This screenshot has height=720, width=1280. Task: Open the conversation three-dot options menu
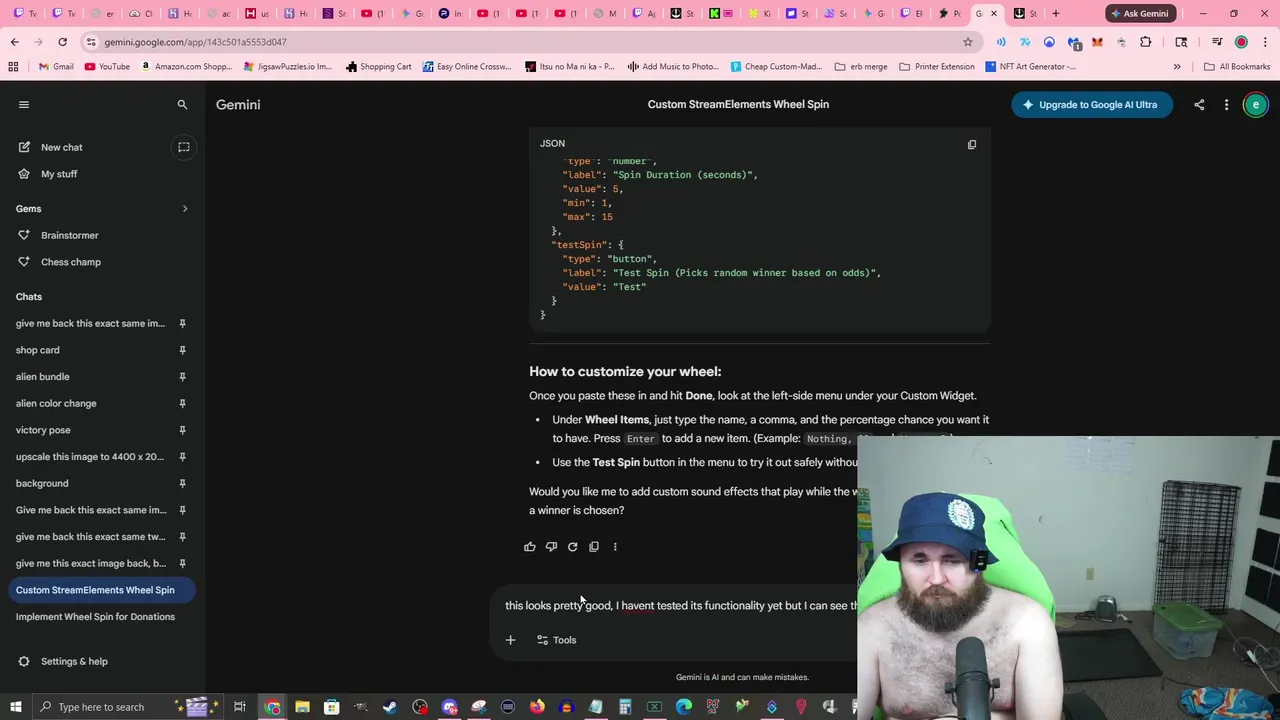click(1226, 104)
